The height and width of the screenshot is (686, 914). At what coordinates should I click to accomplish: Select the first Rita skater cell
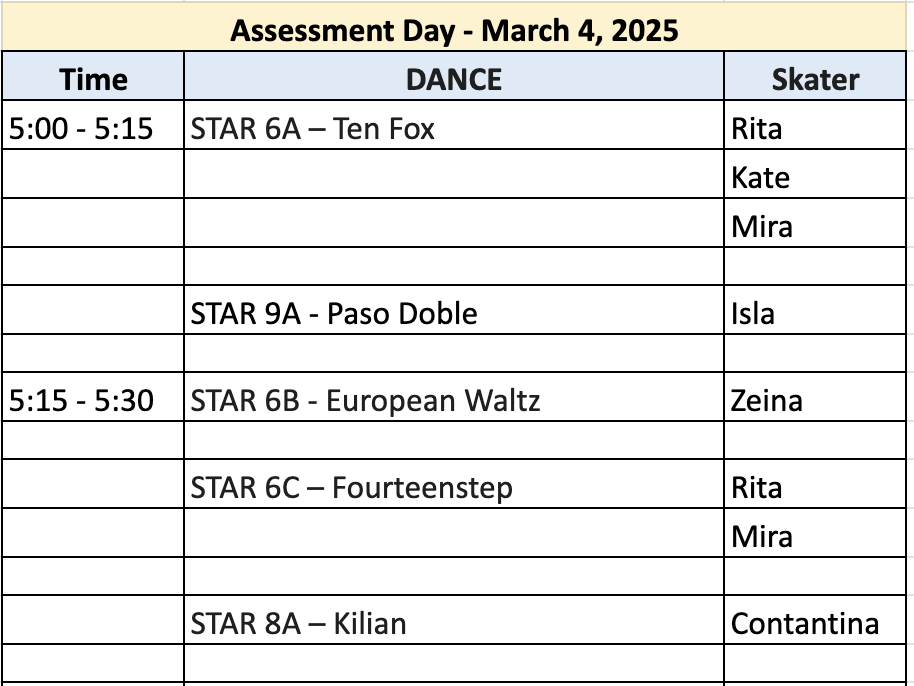pos(815,125)
